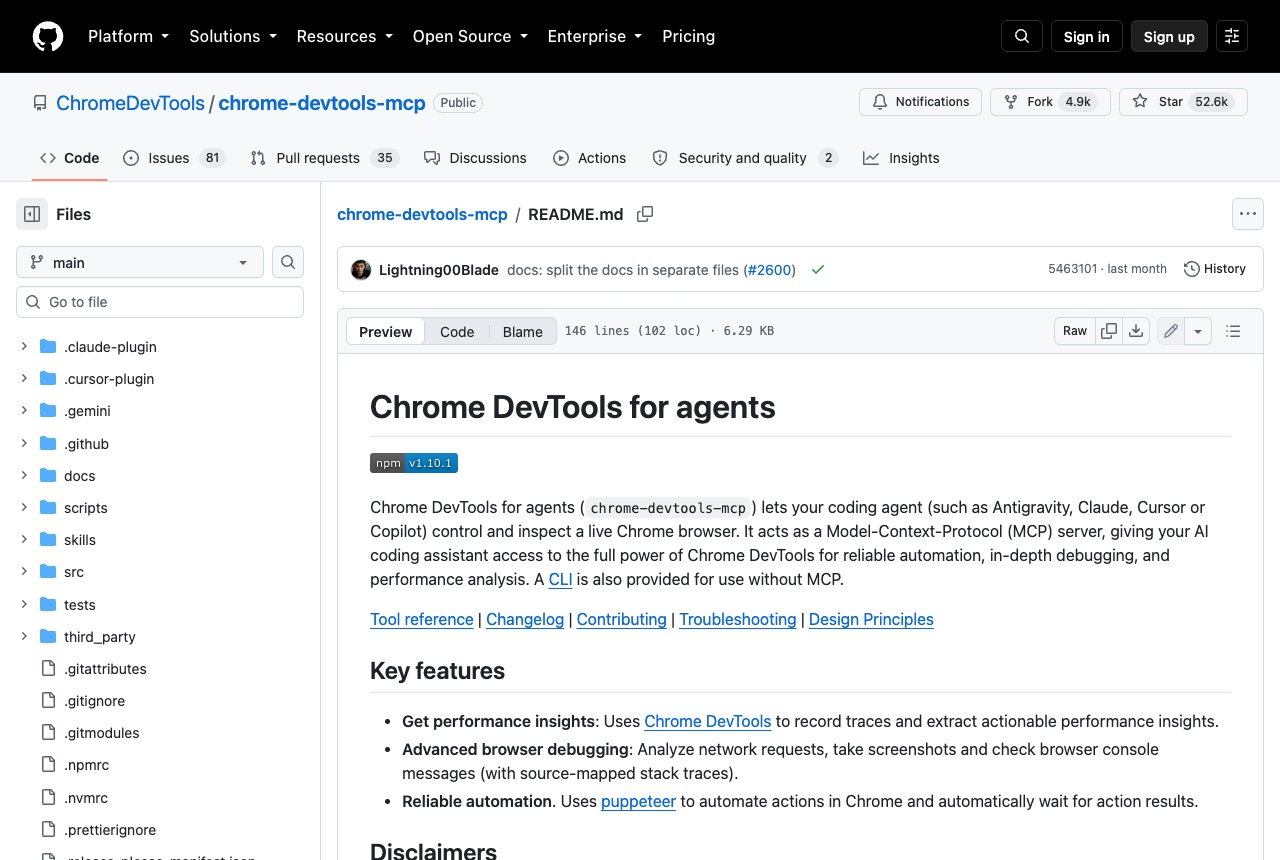
Task: Open puppeteer link
Action: point(639,801)
